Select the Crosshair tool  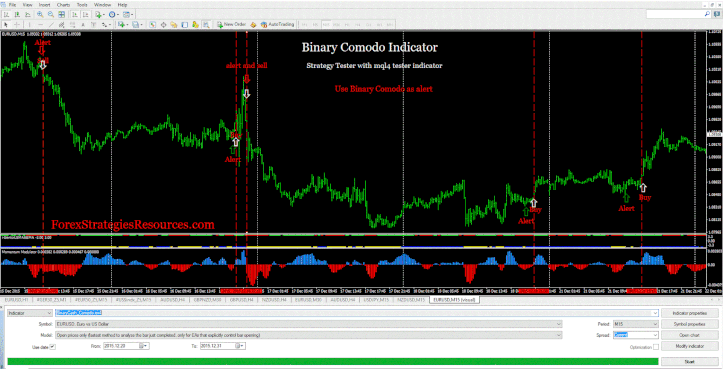click(x=17, y=24)
